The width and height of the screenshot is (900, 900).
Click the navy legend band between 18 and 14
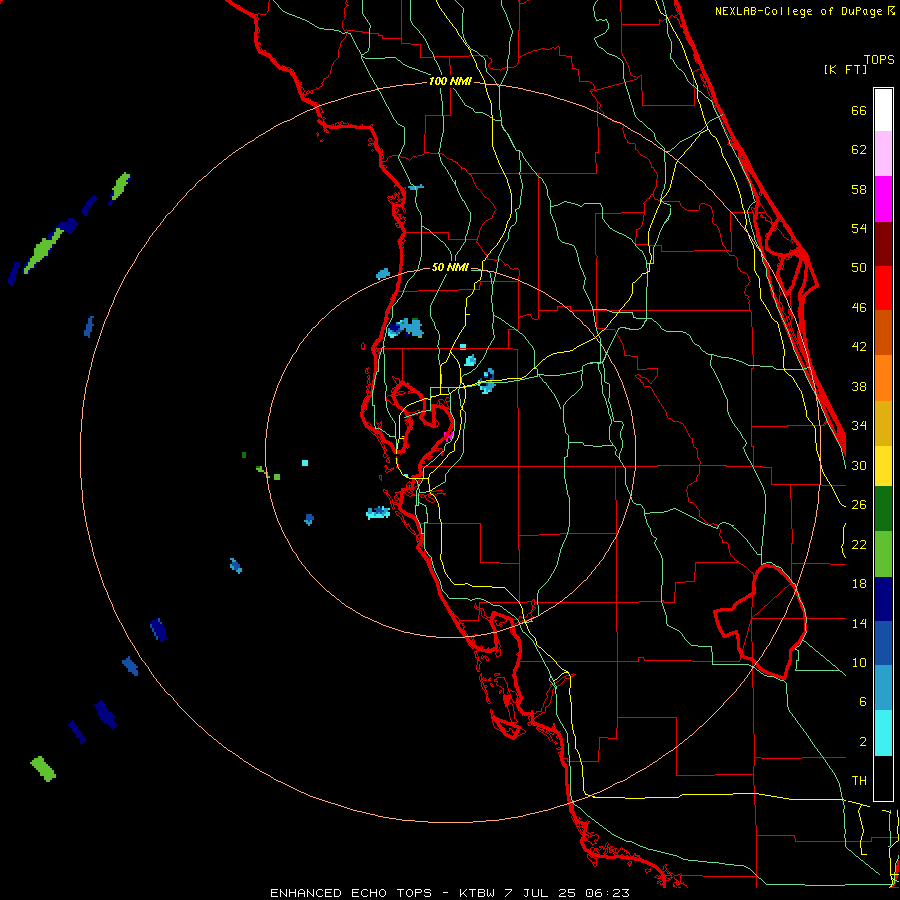[x=883, y=599]
